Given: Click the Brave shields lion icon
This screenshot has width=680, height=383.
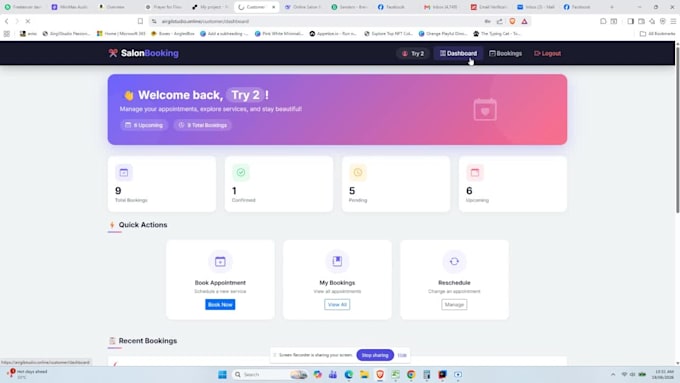Looking at the screenshot, I should point(512,21).
